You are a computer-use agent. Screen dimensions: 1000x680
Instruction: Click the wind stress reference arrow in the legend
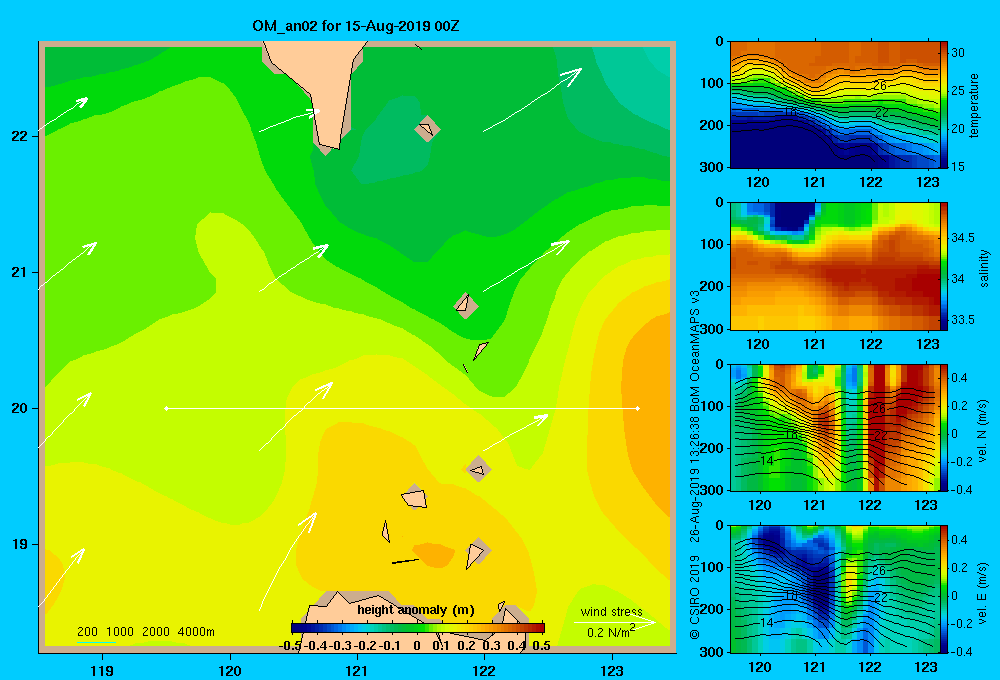coord(615,623)
